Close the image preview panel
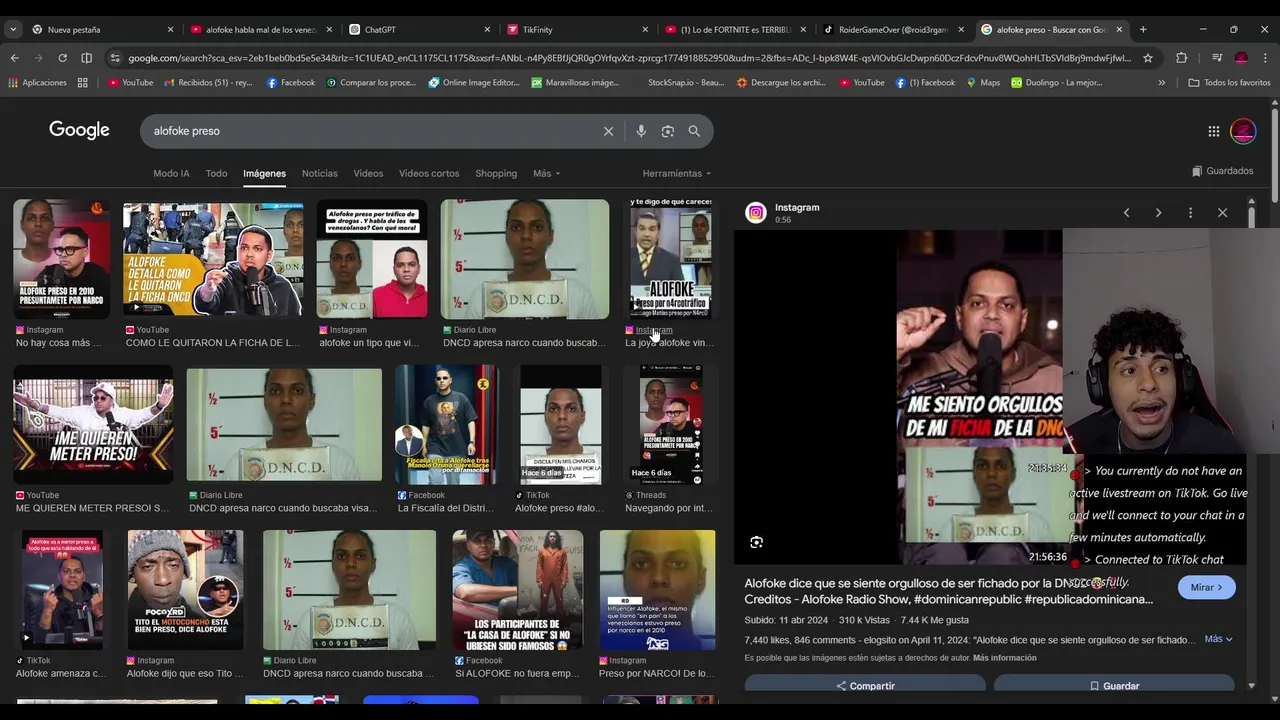1280x720 pixels. [1222, 213]
